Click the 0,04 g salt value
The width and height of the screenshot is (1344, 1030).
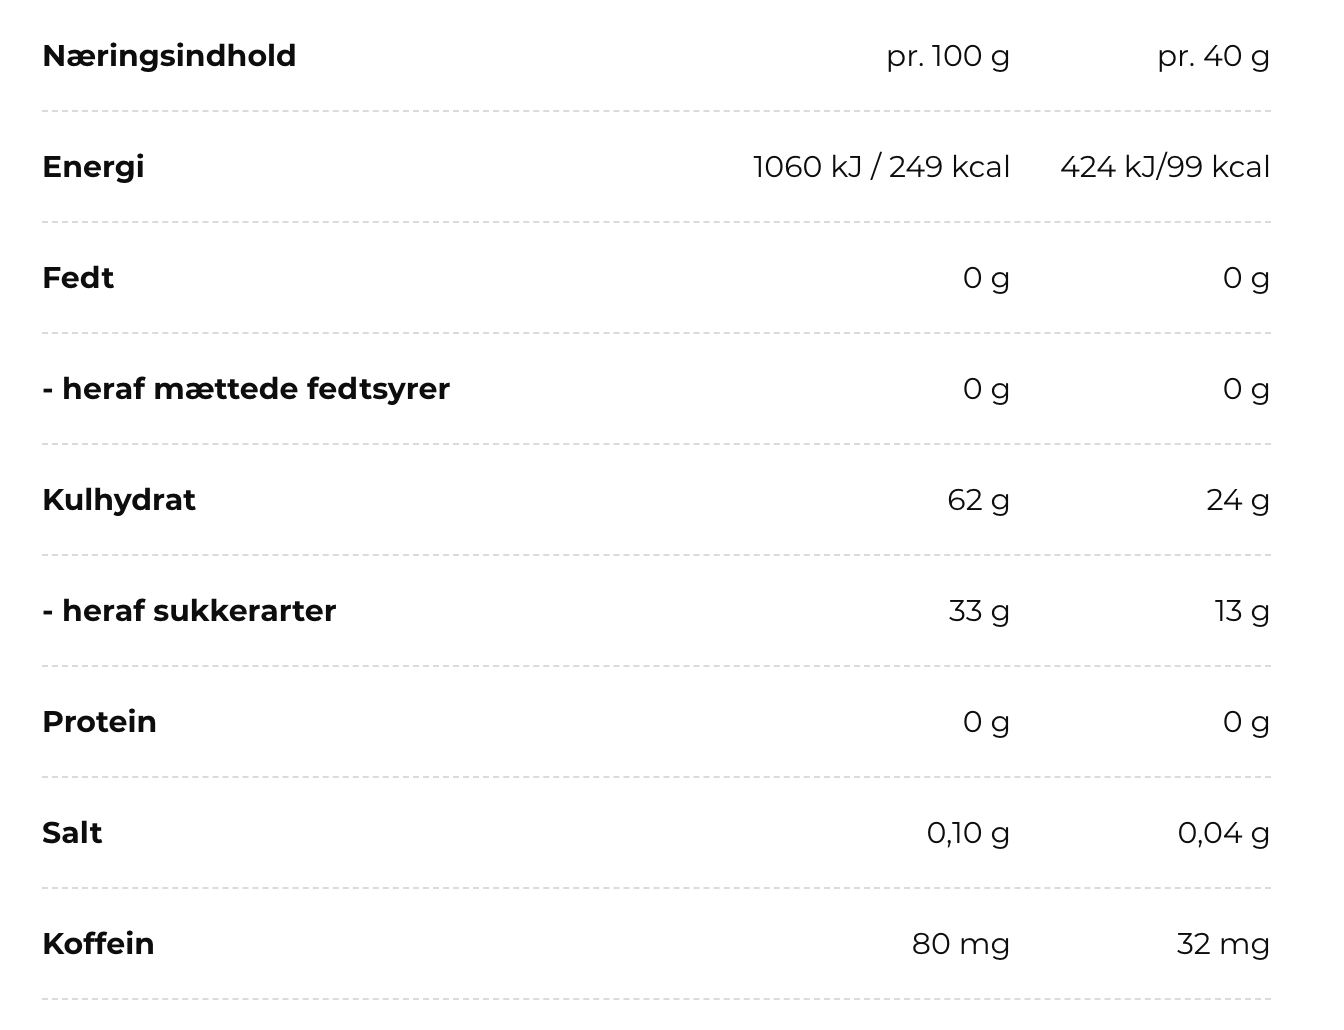point(1224,834)
